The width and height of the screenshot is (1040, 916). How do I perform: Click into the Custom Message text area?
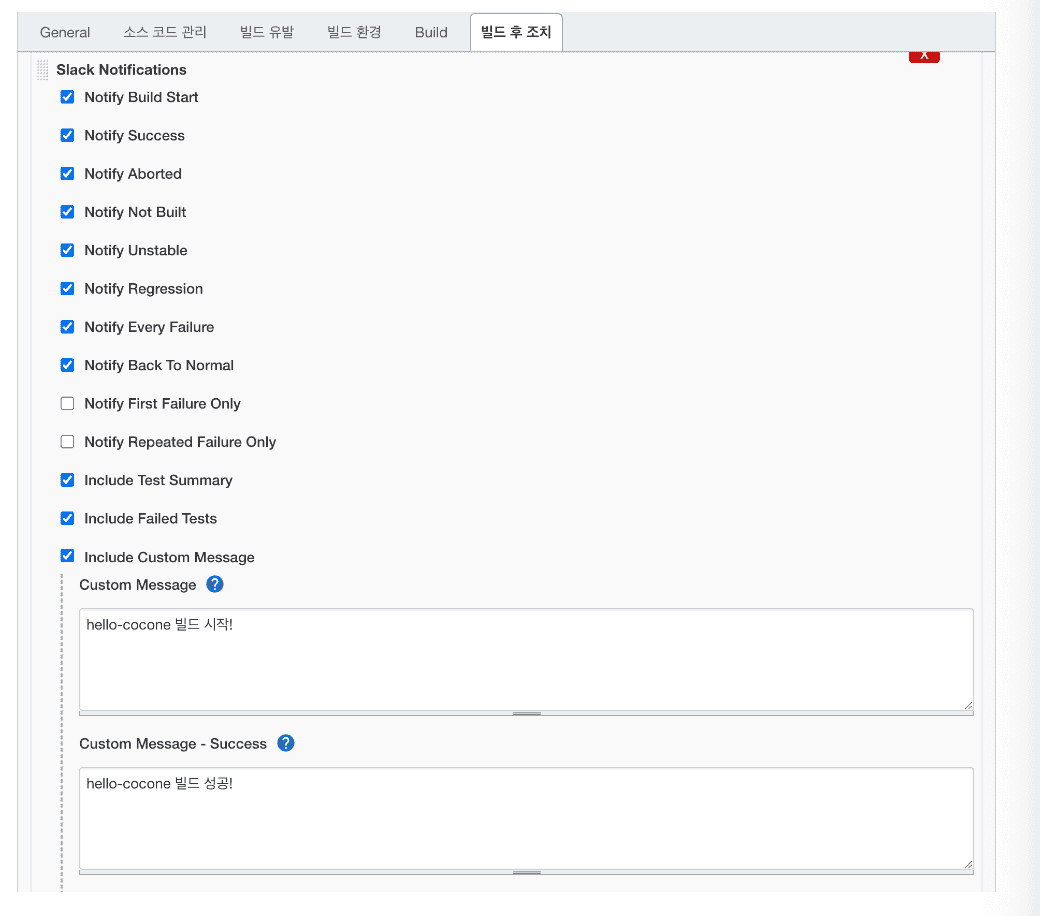526,659
